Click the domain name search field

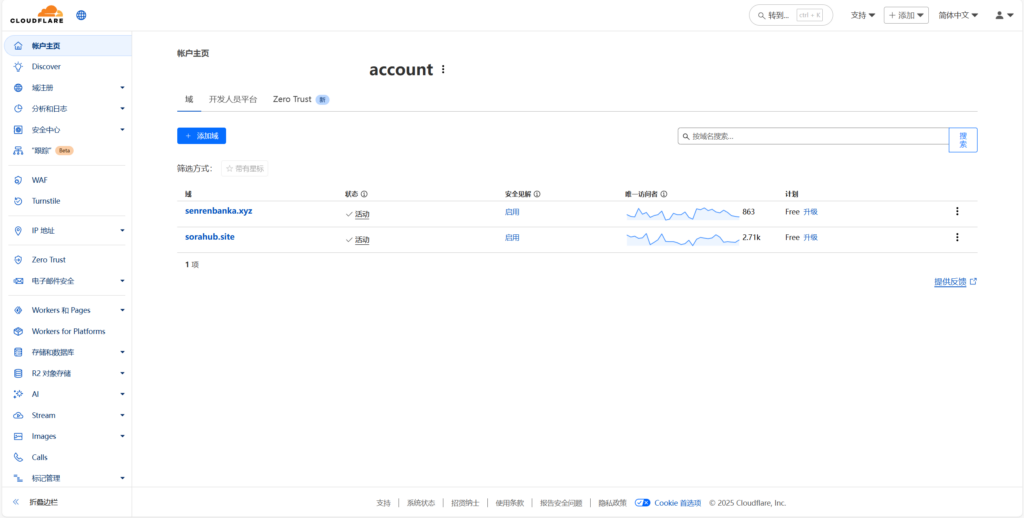(x=813, y=136)
